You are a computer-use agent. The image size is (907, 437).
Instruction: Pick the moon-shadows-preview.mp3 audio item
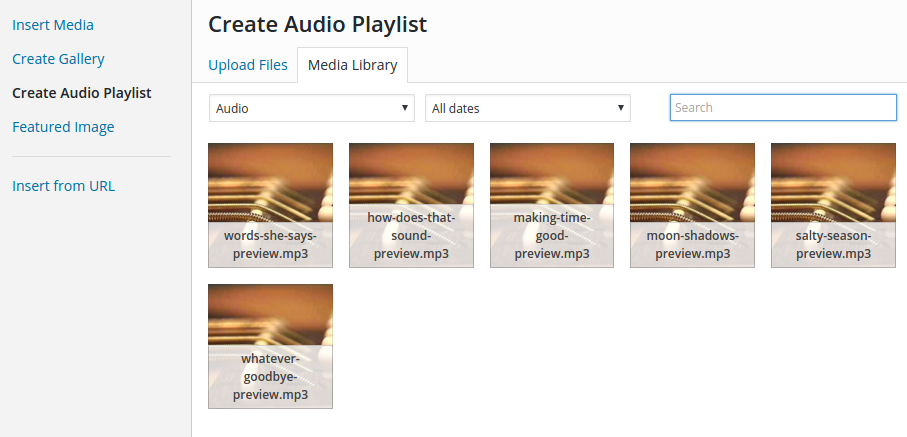point(692,205)
